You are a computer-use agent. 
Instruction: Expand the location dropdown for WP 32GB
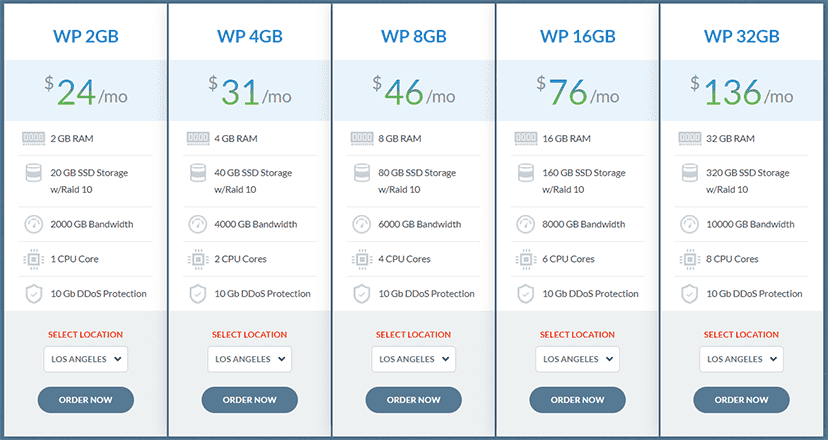(741, 359)
